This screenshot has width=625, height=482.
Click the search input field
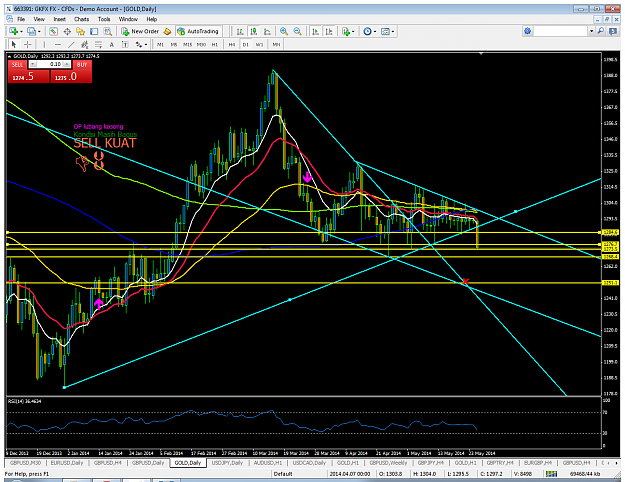560,31
